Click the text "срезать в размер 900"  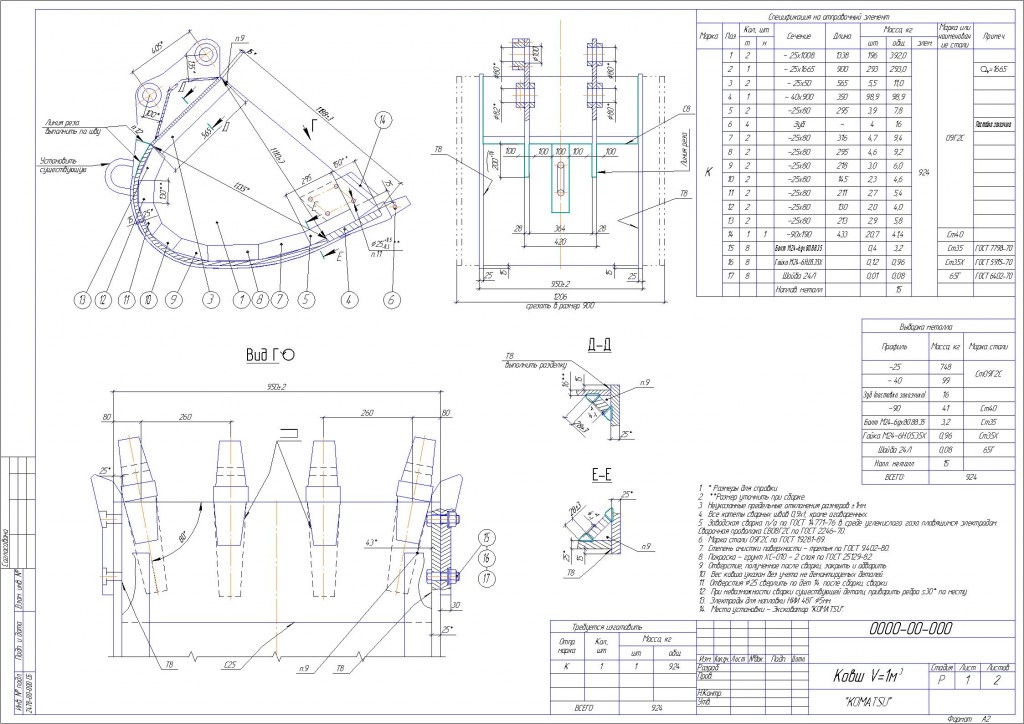click(x=560, y=306)
